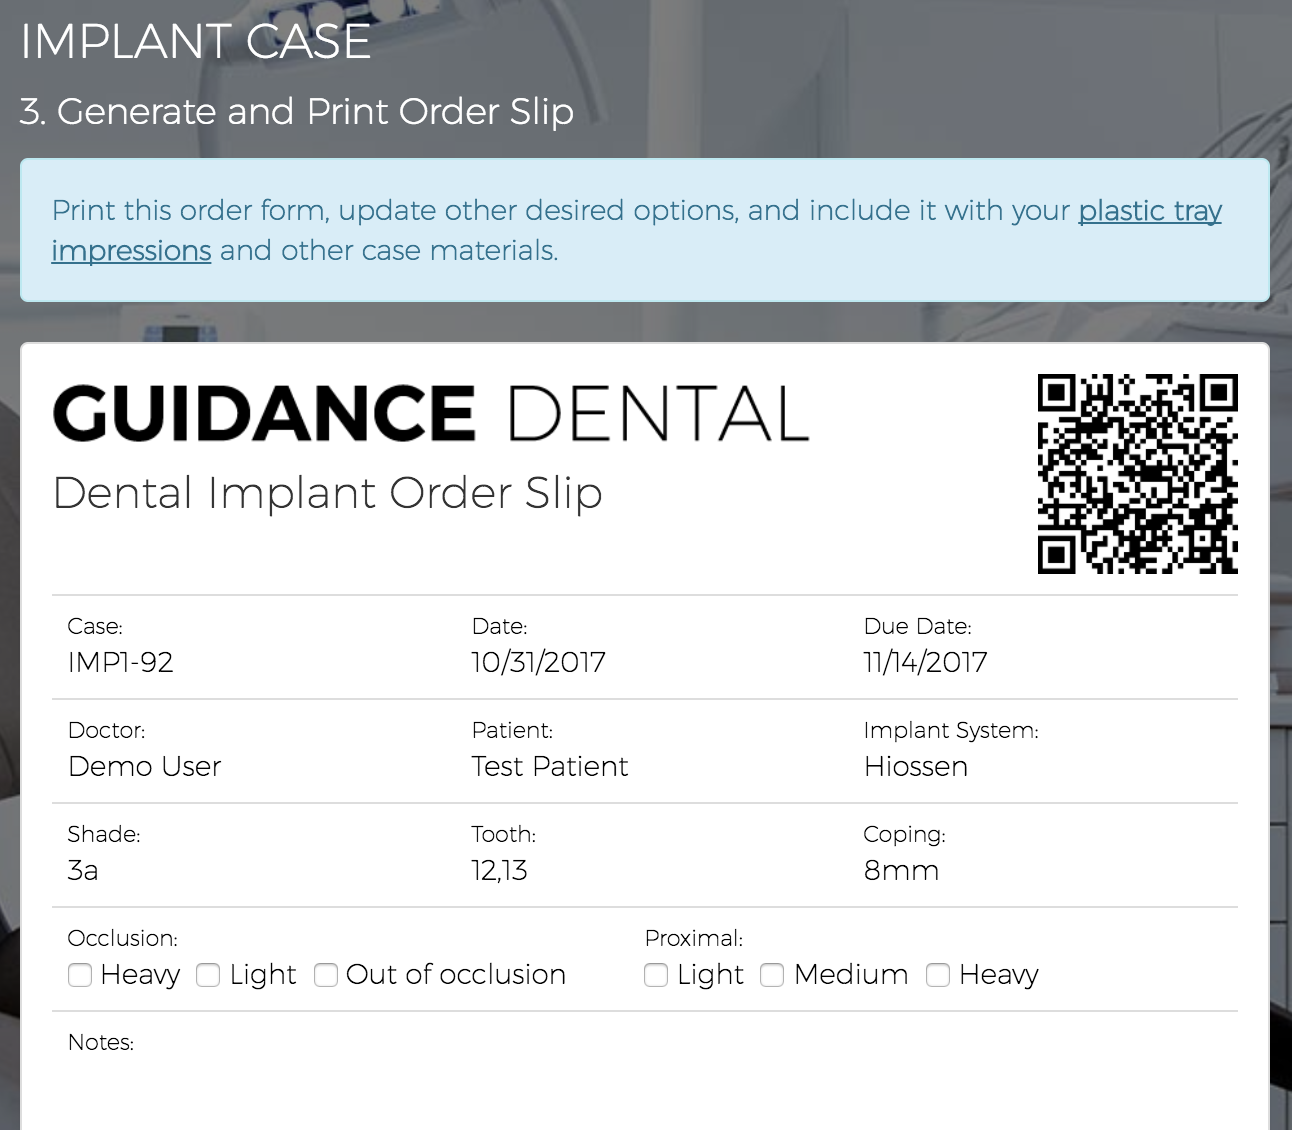Click the GUIDANCE DENTAL logo
Viewport: 1292px width, 1130px height.
point(430,414)
